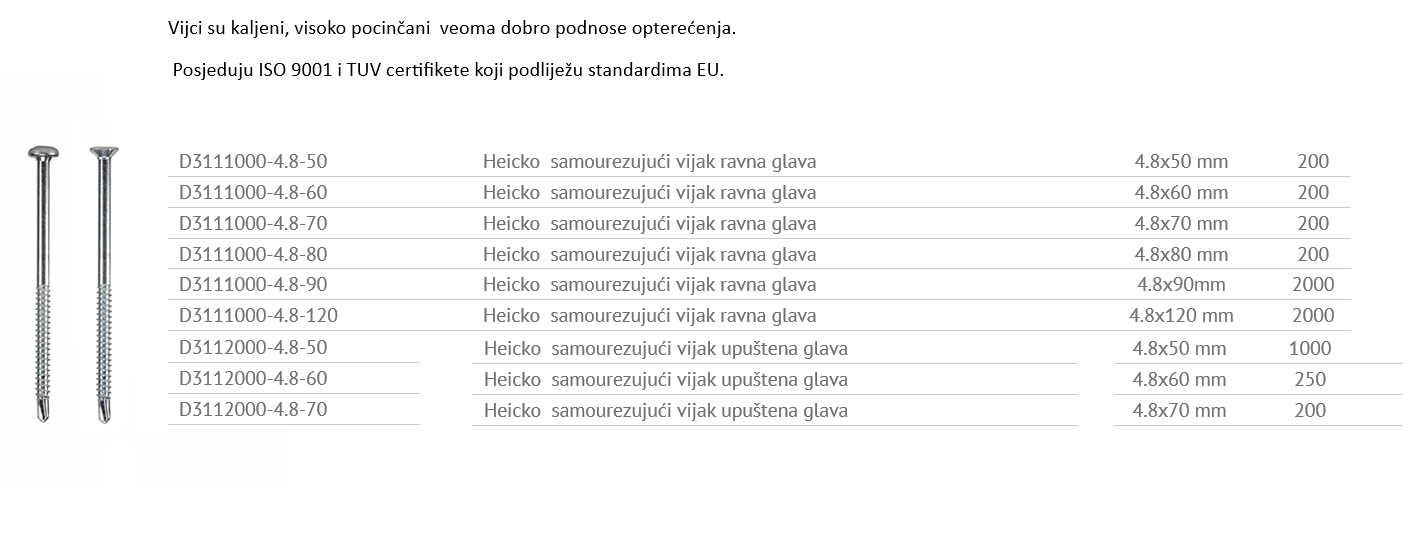Click the quantity 250 cell
The width and height of the screenshot is (1418, 559).
[x=1310, y=379]
